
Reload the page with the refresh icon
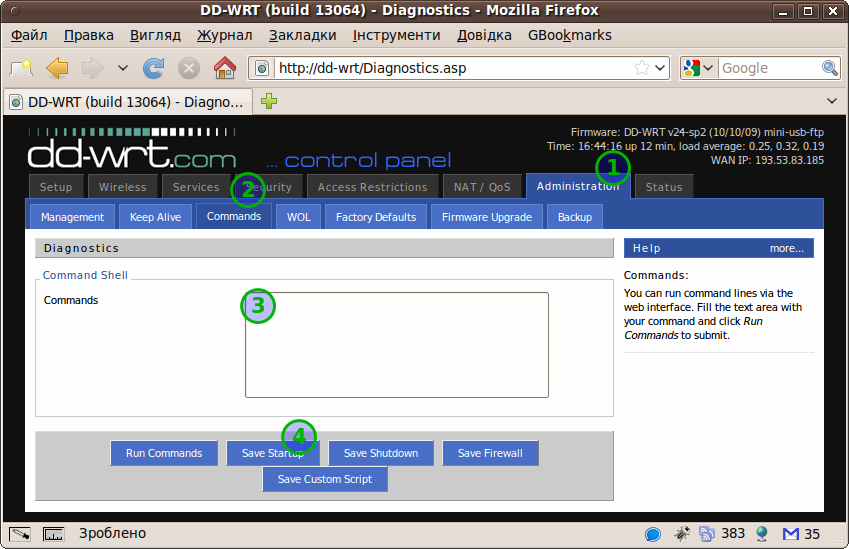click(x=154, y=68)
